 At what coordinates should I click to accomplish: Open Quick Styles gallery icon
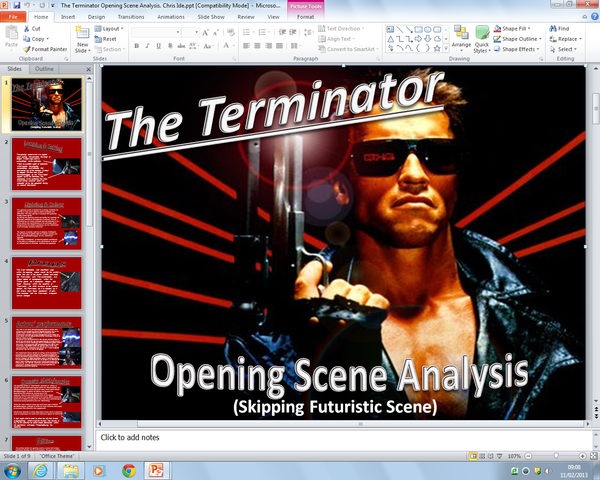point(482,33)
